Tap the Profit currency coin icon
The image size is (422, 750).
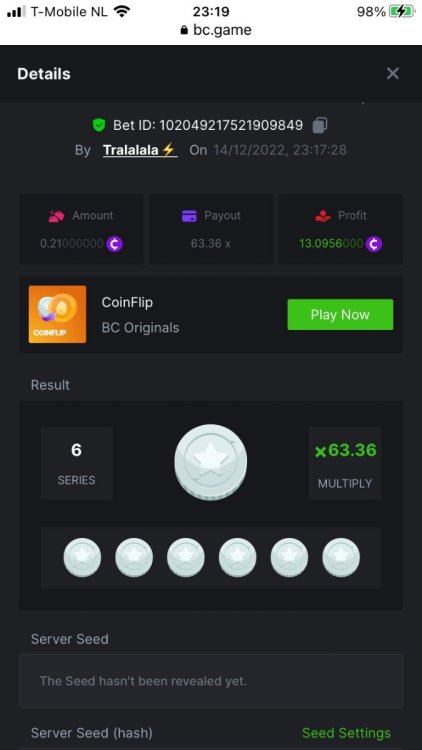[x=374, y=244]
